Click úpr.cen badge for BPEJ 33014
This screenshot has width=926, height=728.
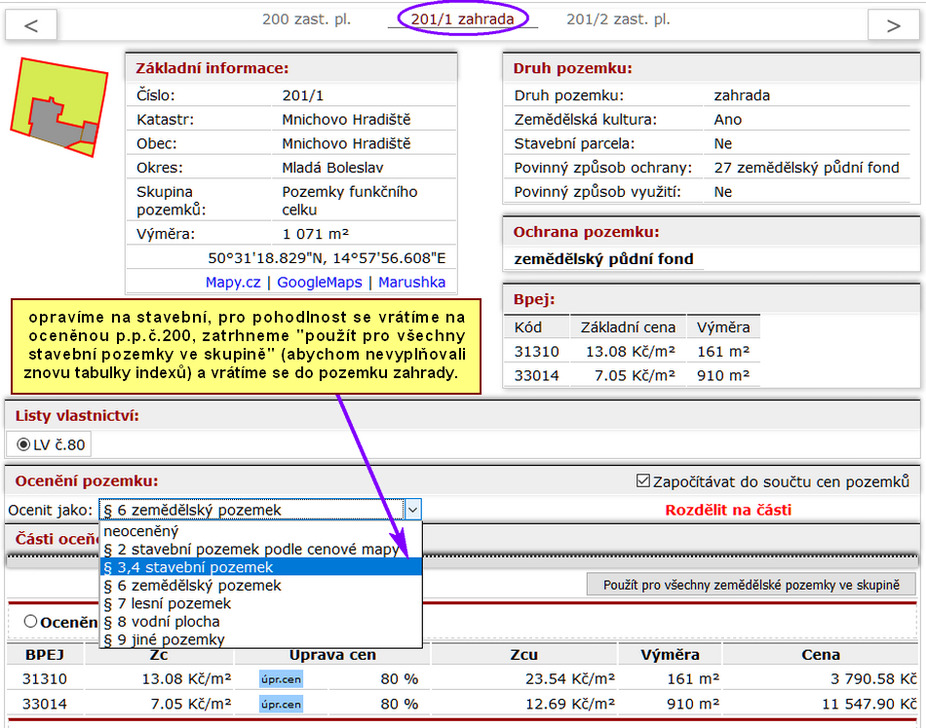tap(281, 704)
